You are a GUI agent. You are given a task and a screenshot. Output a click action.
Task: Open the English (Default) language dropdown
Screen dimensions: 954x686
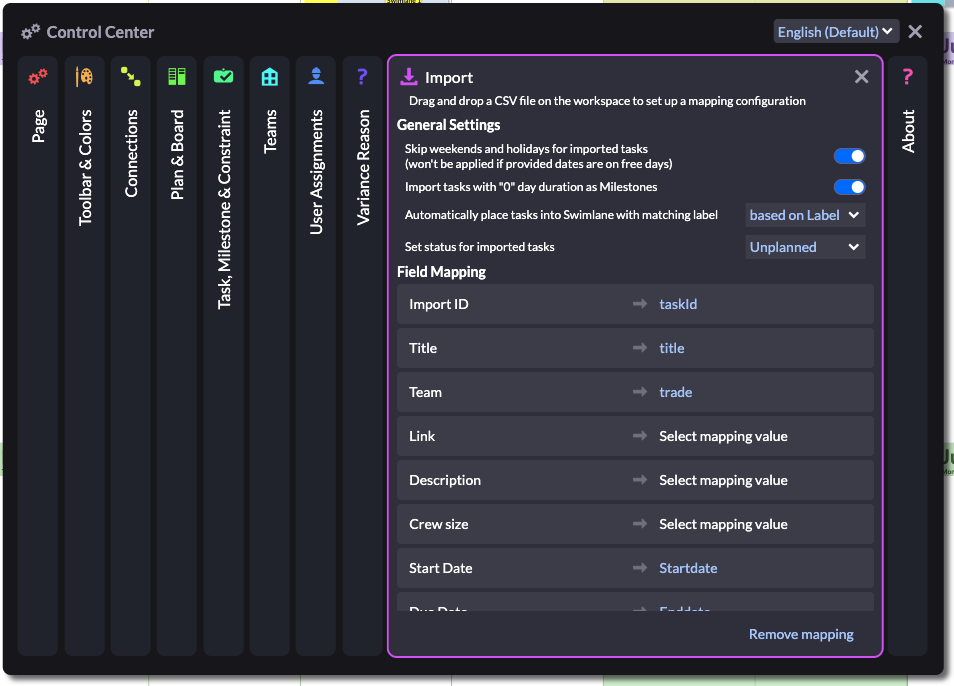[x=835, y=32]
